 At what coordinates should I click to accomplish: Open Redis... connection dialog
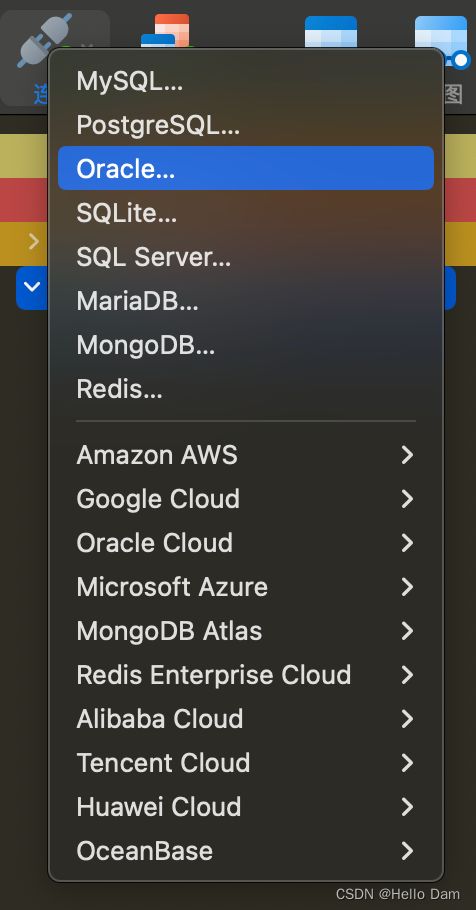pyautogui.click(x=246, y=389)
